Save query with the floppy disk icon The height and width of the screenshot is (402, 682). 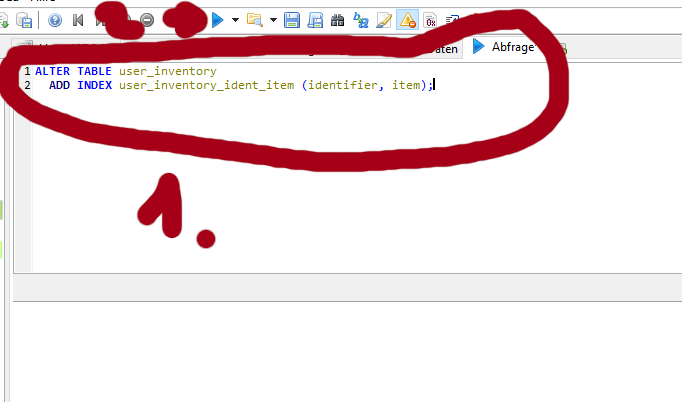click(x=292, y=20)
